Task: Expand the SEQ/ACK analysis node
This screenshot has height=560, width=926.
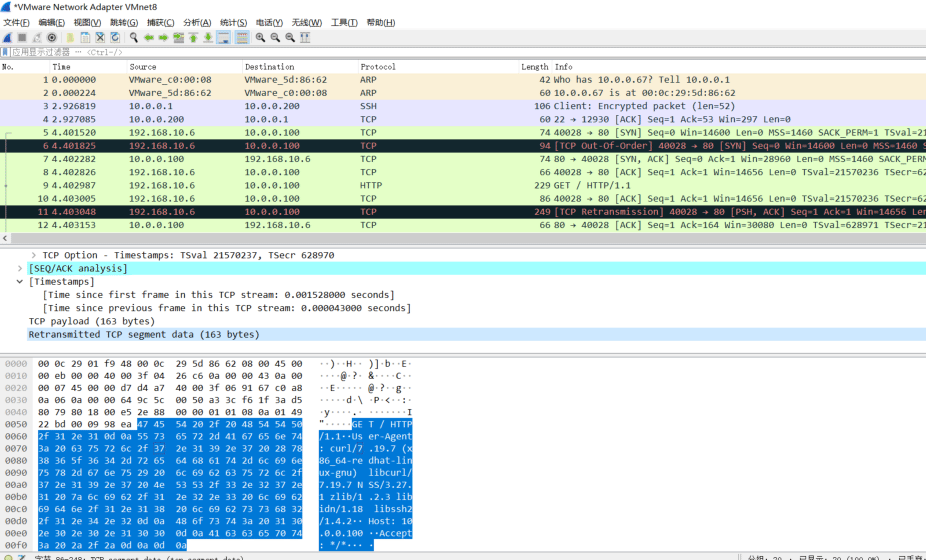Action: pyautogui.click(x=20, y=269)
